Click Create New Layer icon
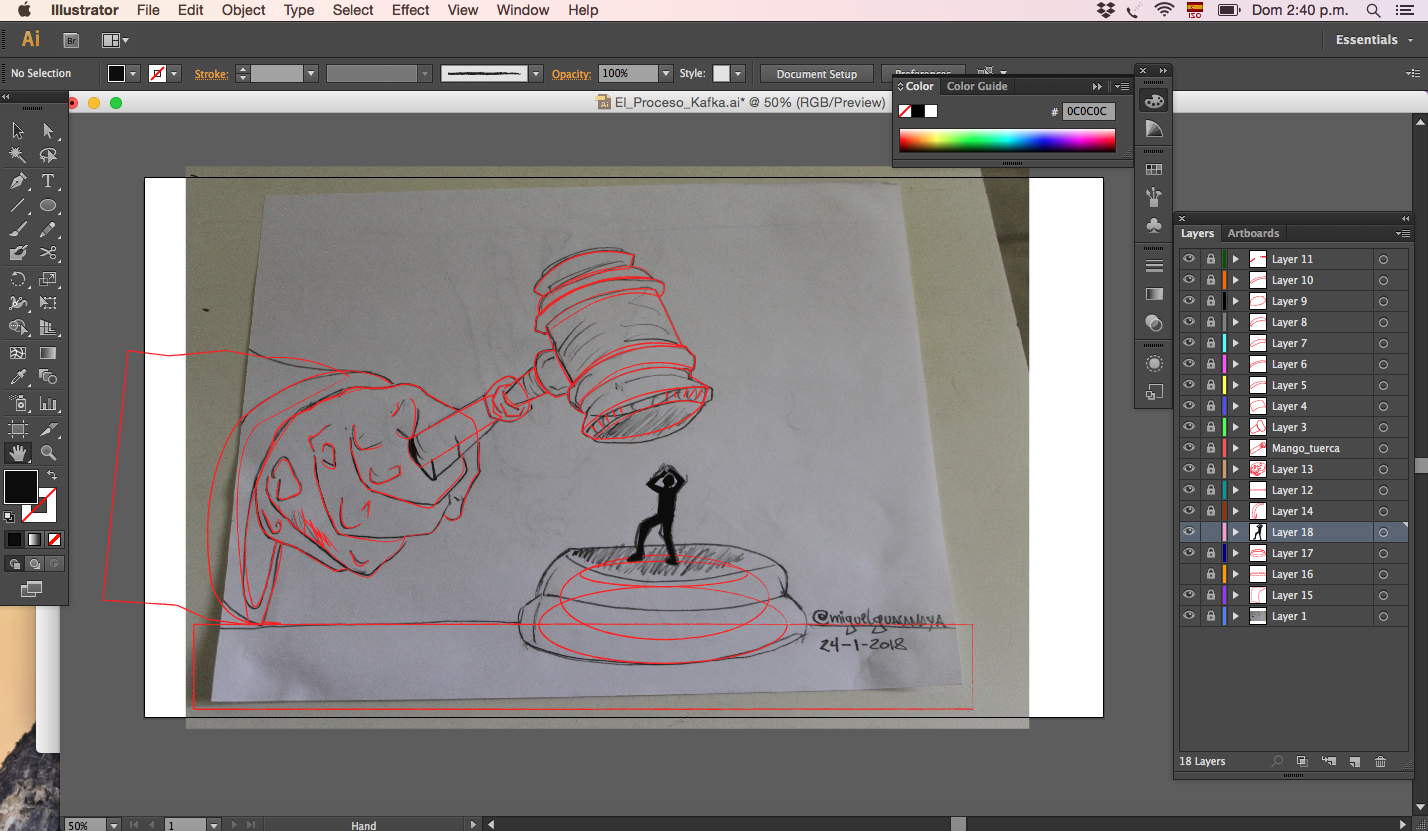The image size is (1428, 831). tap(1354, 761)
